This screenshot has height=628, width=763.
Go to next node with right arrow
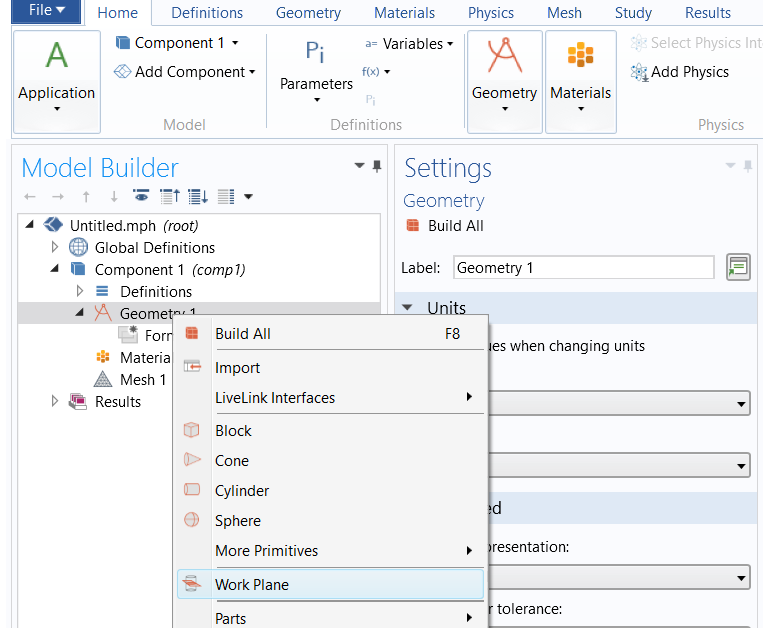[58, 197]
